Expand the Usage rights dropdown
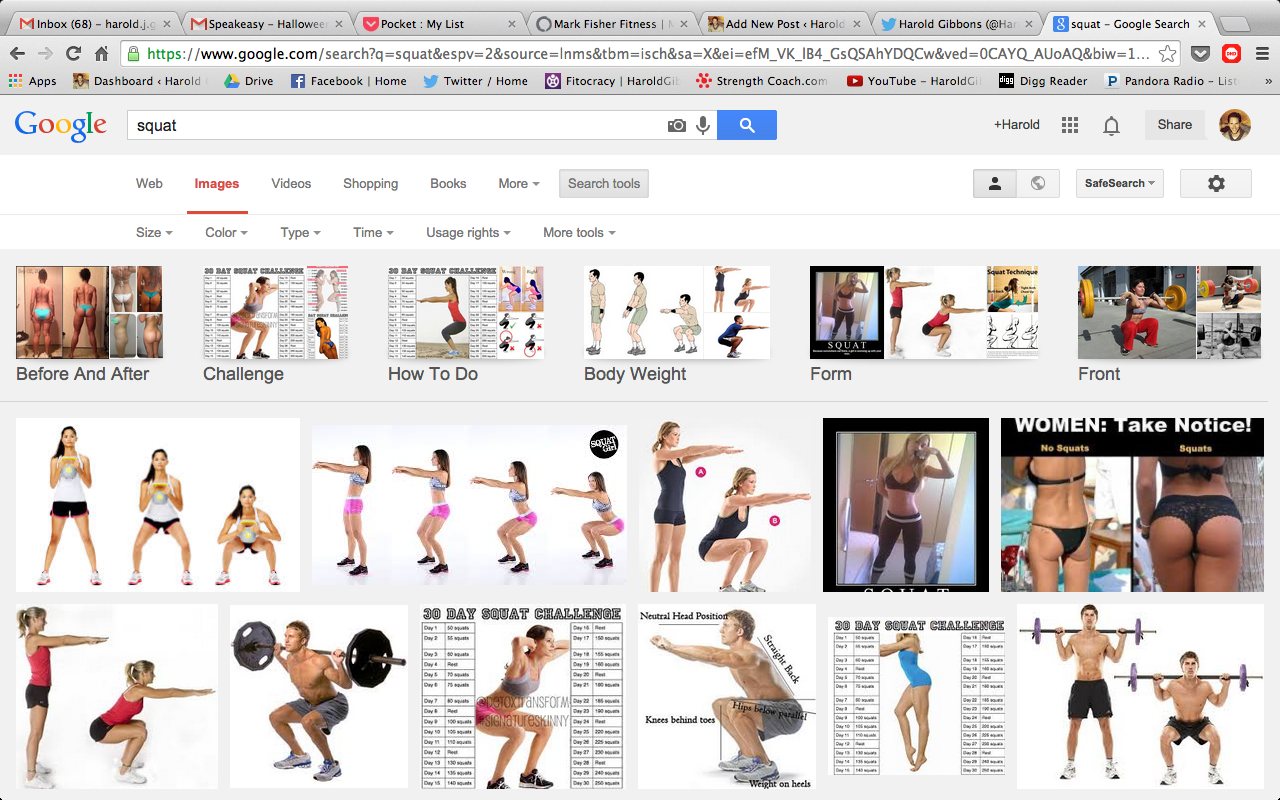Image resolution: width=1280 pixels, height=800 pixels. pos(468,232)
